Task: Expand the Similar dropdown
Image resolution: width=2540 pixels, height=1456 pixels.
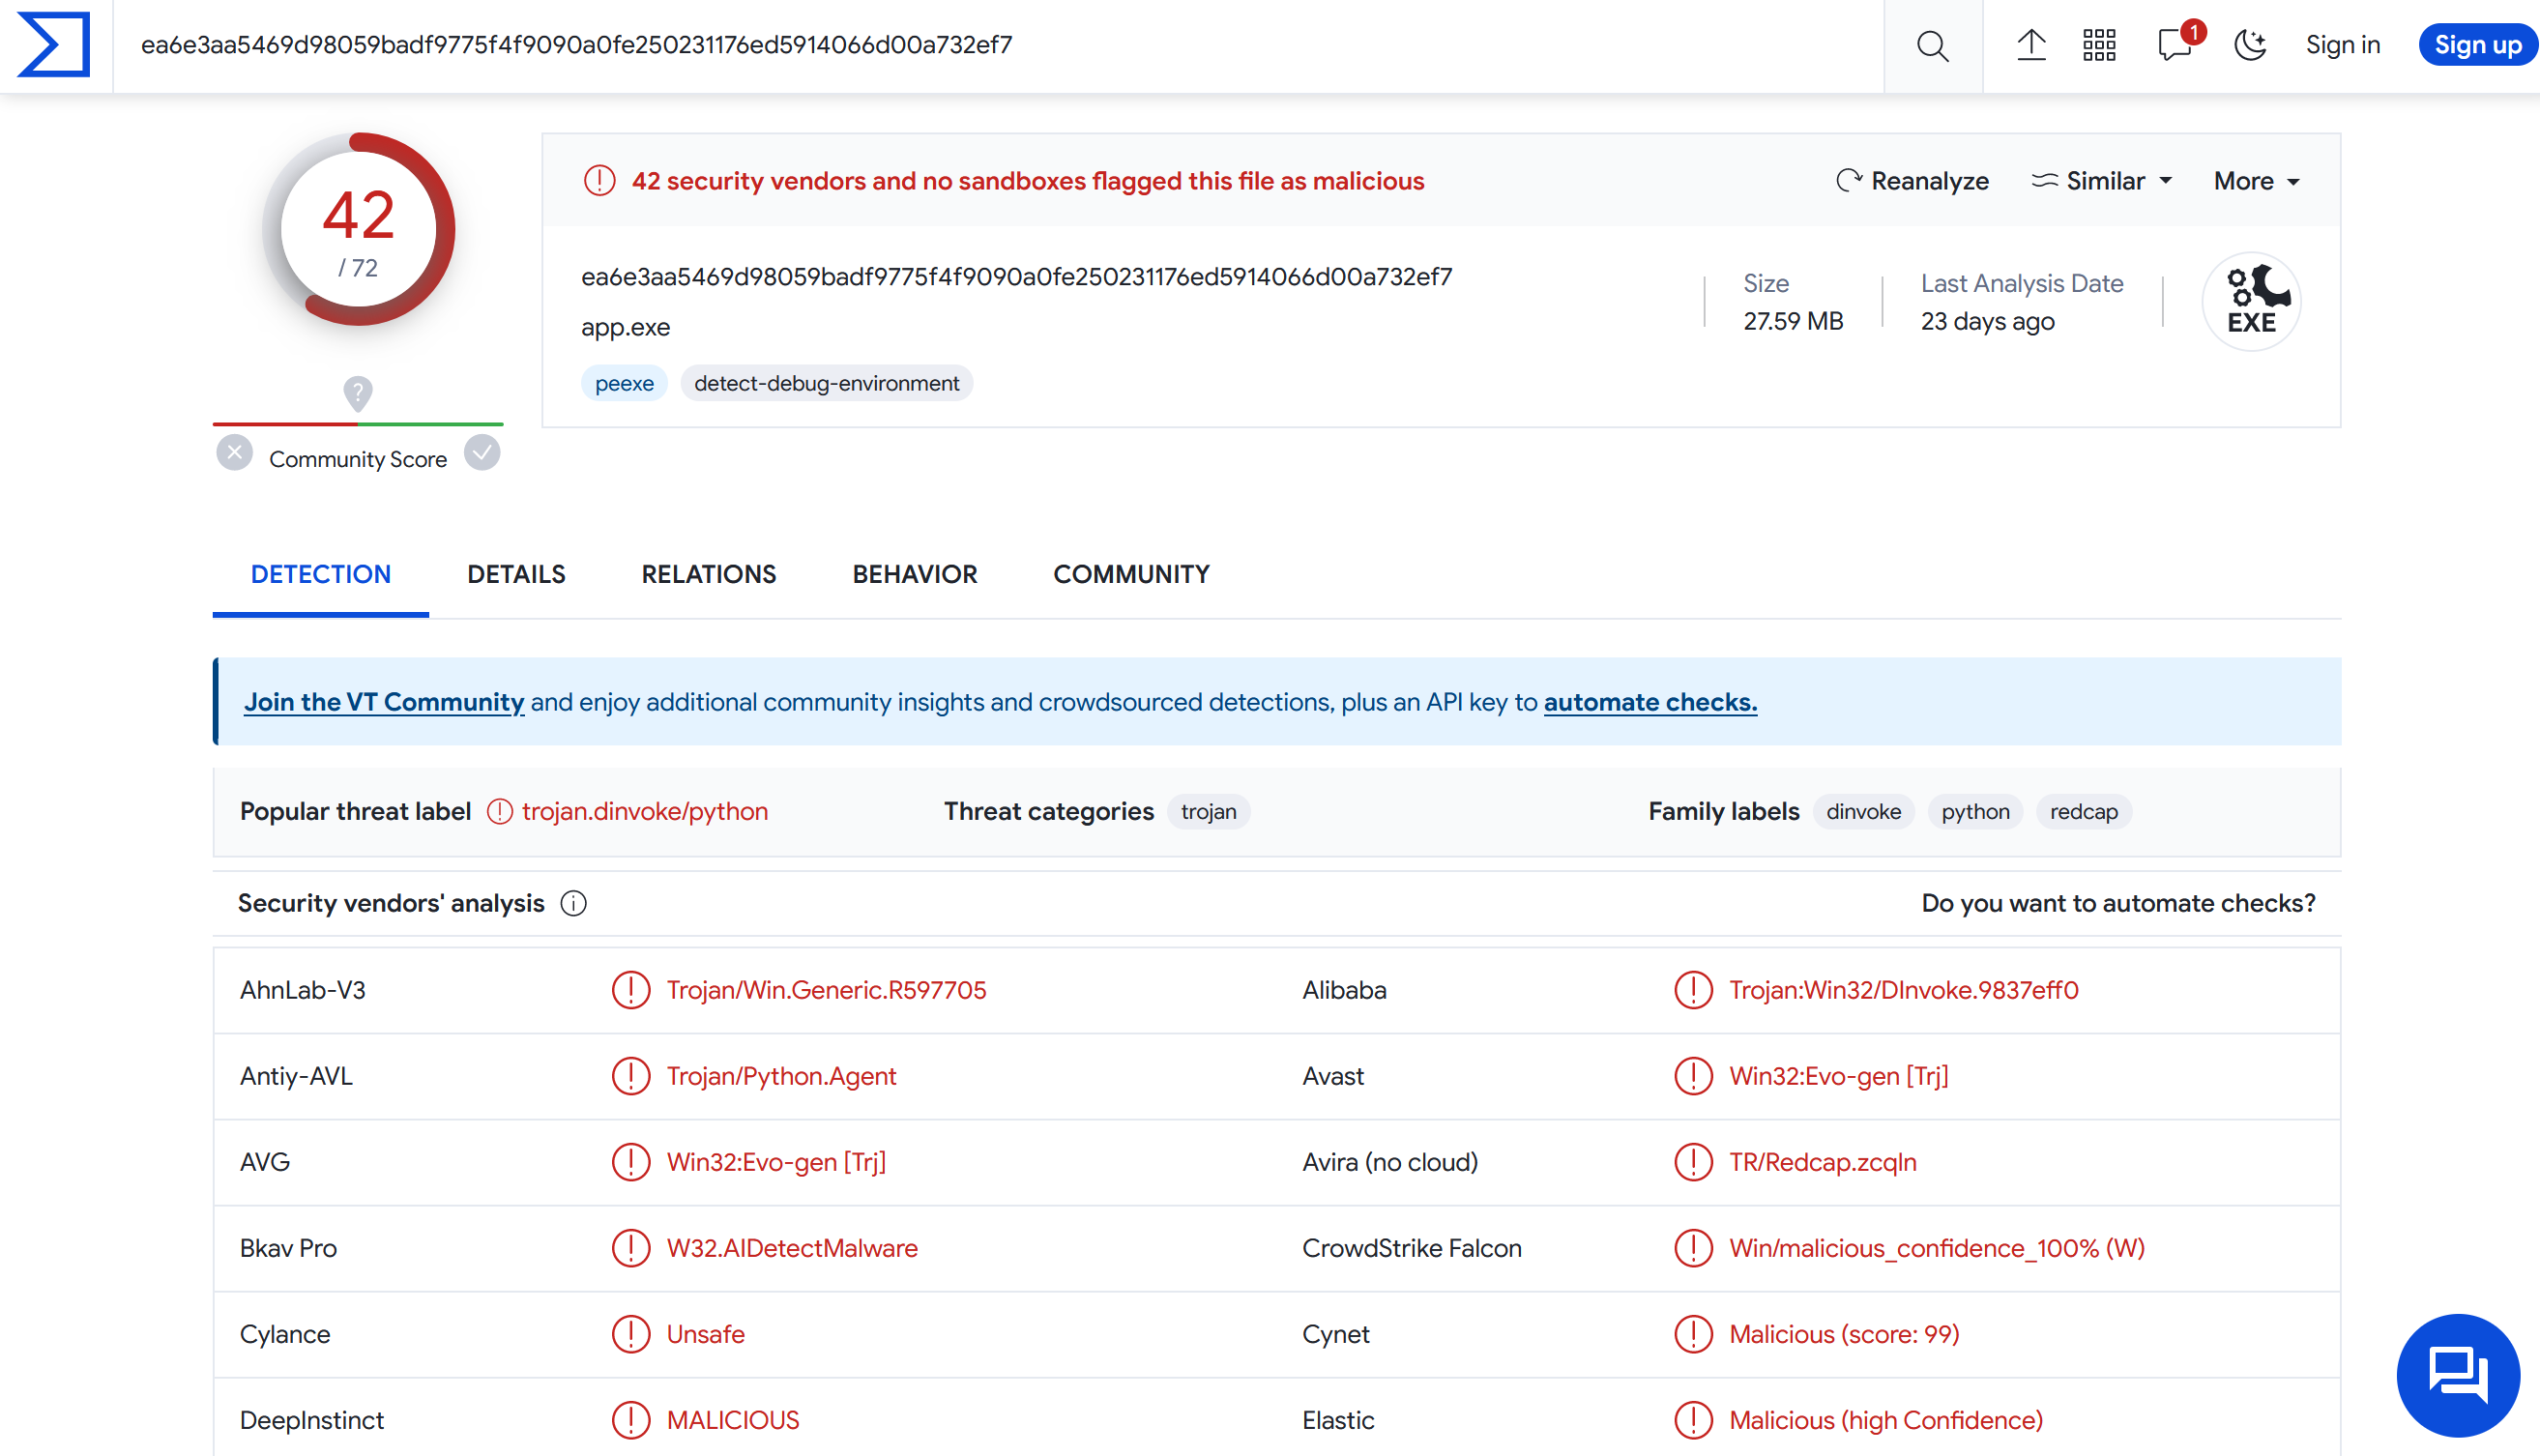Action: [x=2102, y=181]
